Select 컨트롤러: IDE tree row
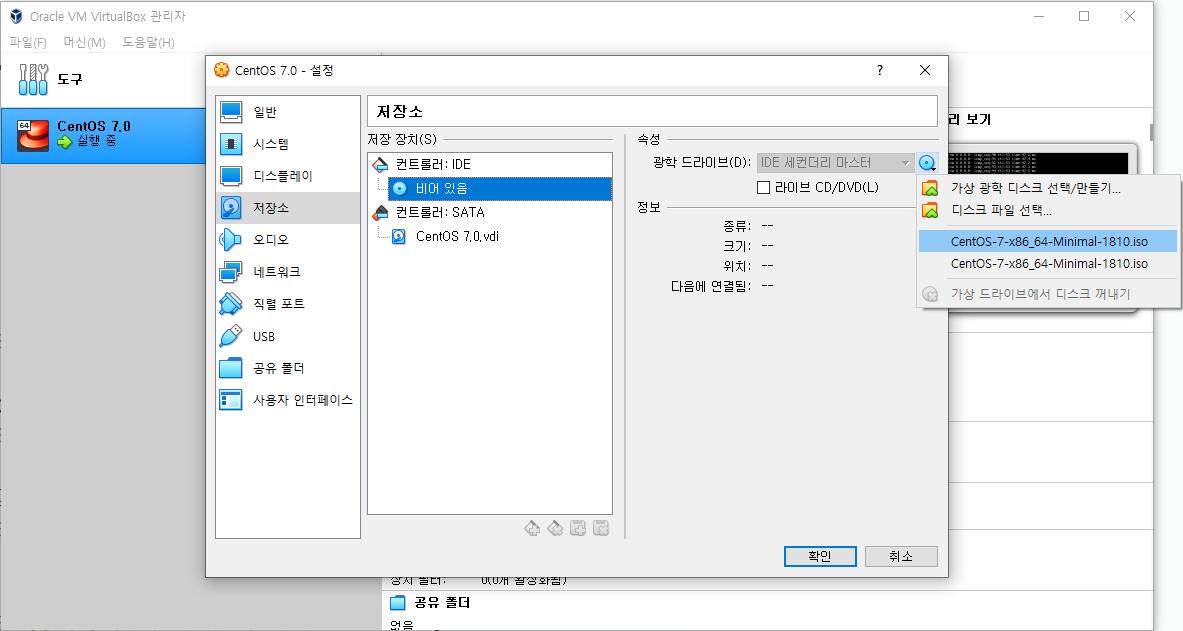Viewport: 1183px width, 631px height. click(x=490, y=165)
